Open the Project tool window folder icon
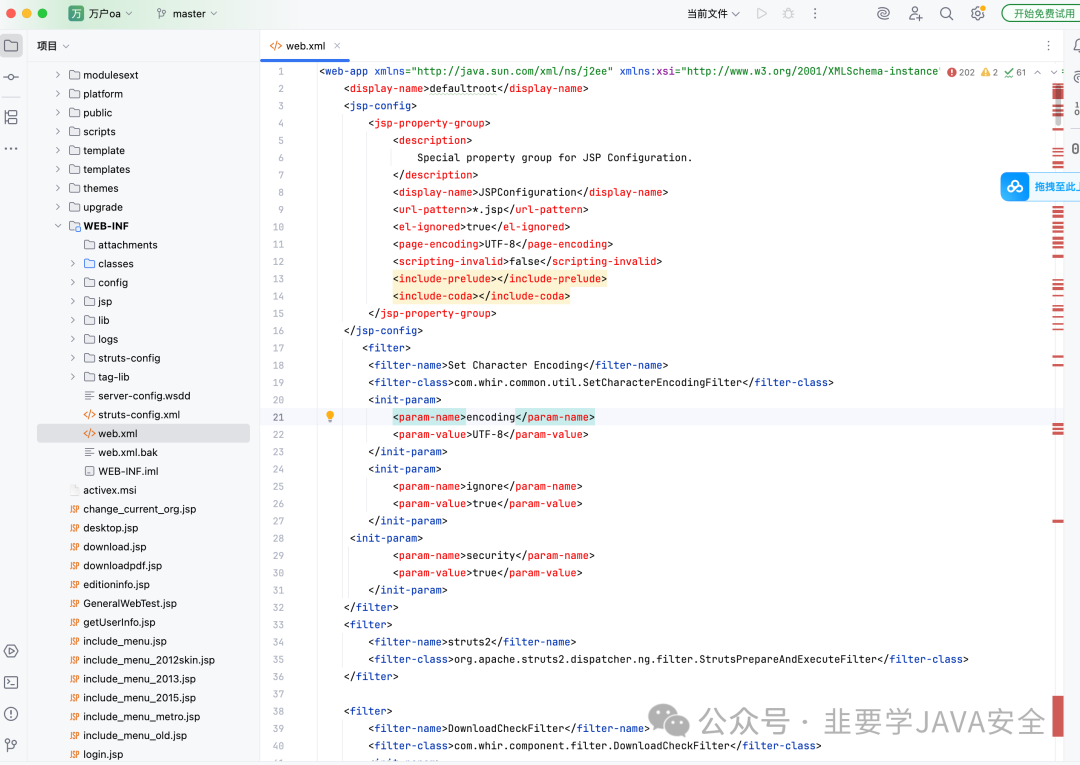 [x=12, y=45]
